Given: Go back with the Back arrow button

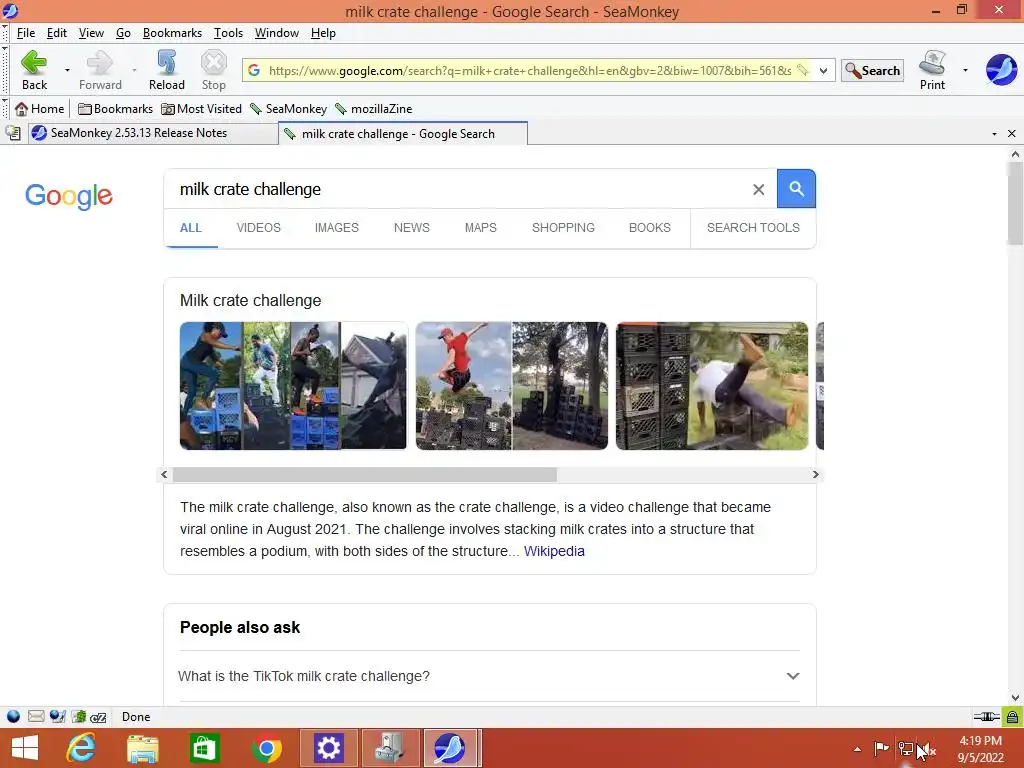Looking at the screenshot, I should (34, 71).
